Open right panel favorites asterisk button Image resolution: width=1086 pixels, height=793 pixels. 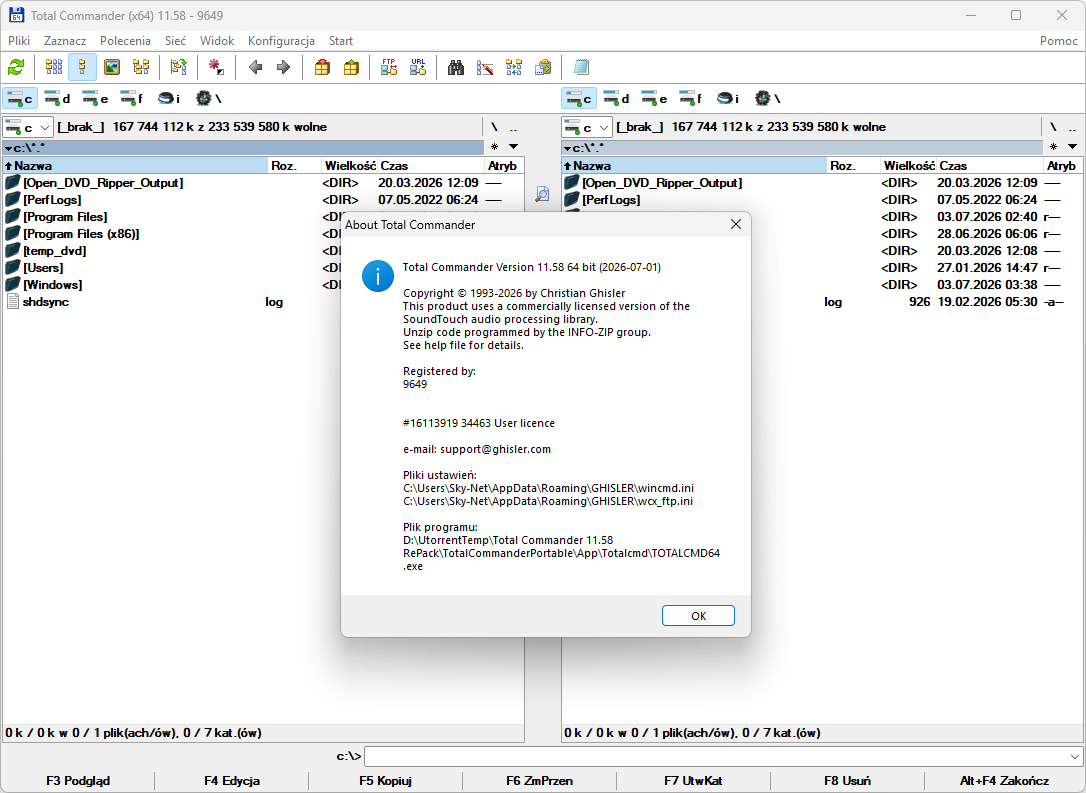pos(1053,147)
